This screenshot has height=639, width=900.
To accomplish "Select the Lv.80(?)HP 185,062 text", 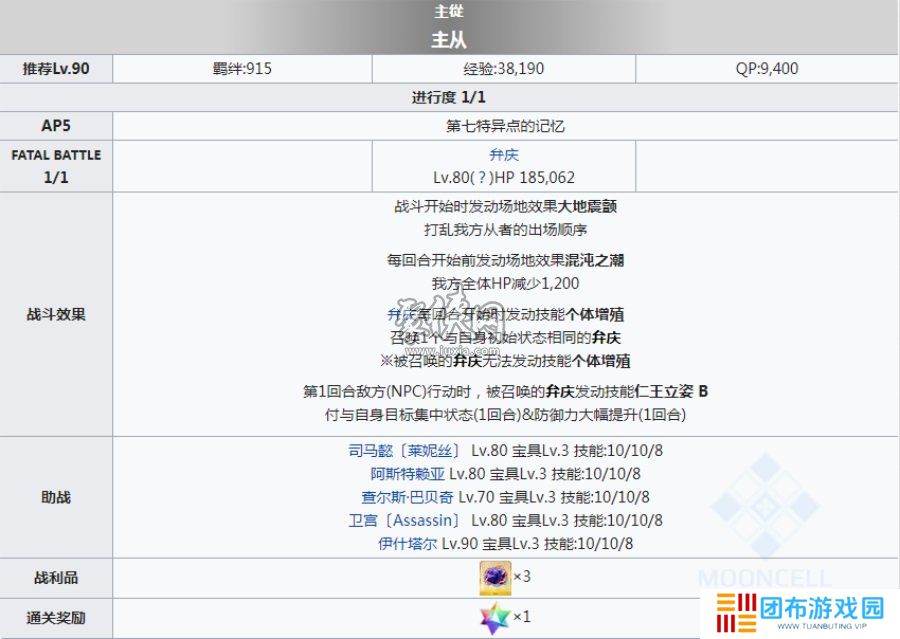I will point(503,177).
